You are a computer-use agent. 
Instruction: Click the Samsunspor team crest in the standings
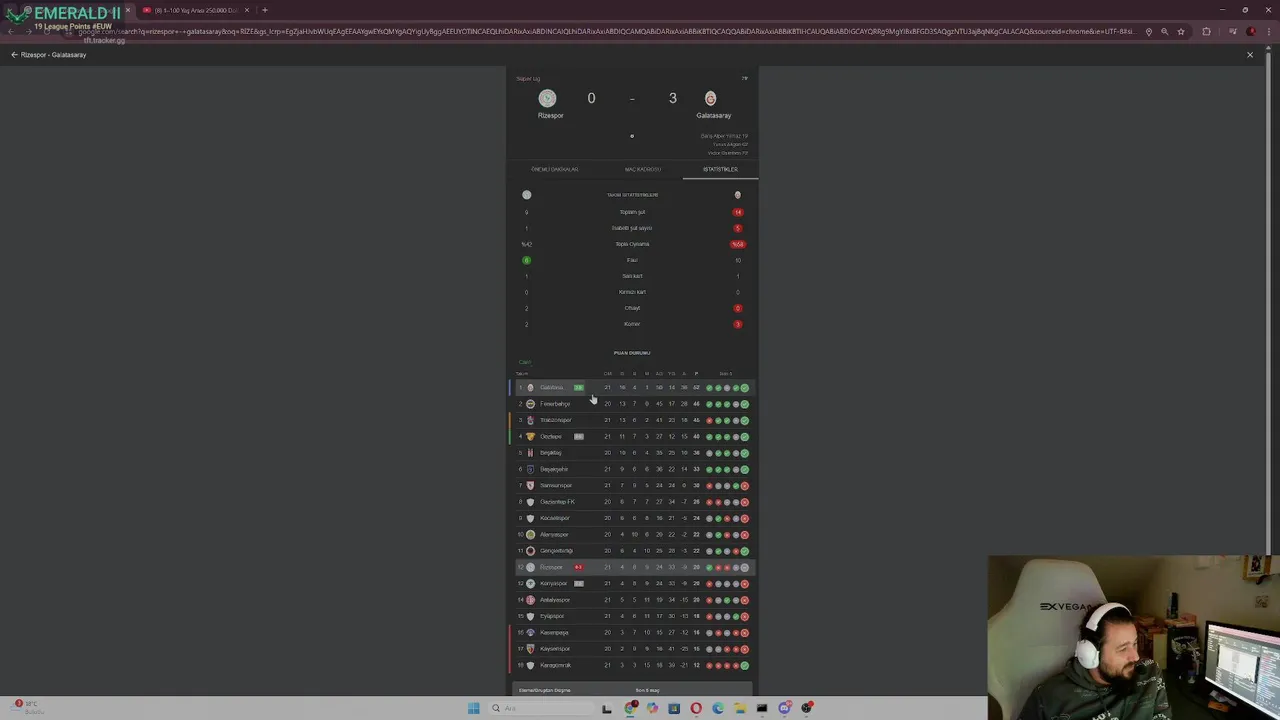click(530, 485)
